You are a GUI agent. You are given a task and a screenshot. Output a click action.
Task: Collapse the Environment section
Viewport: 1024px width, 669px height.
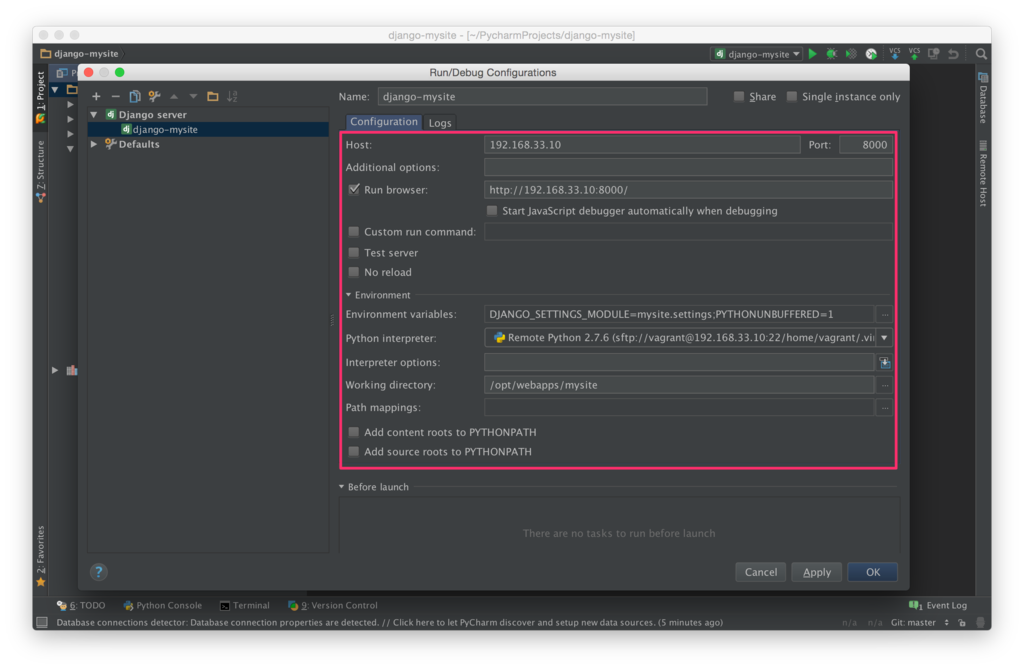pyautogui.click(x=348, y=295)
